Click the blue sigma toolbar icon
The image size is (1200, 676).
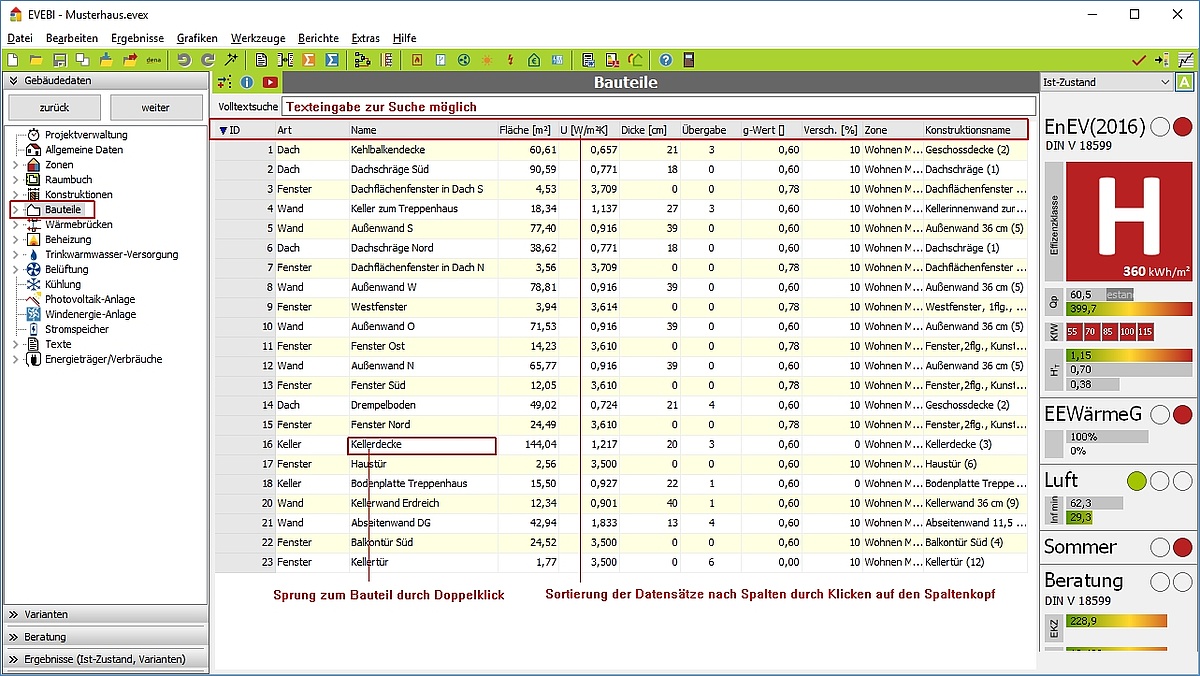click(x=332, y=60)
